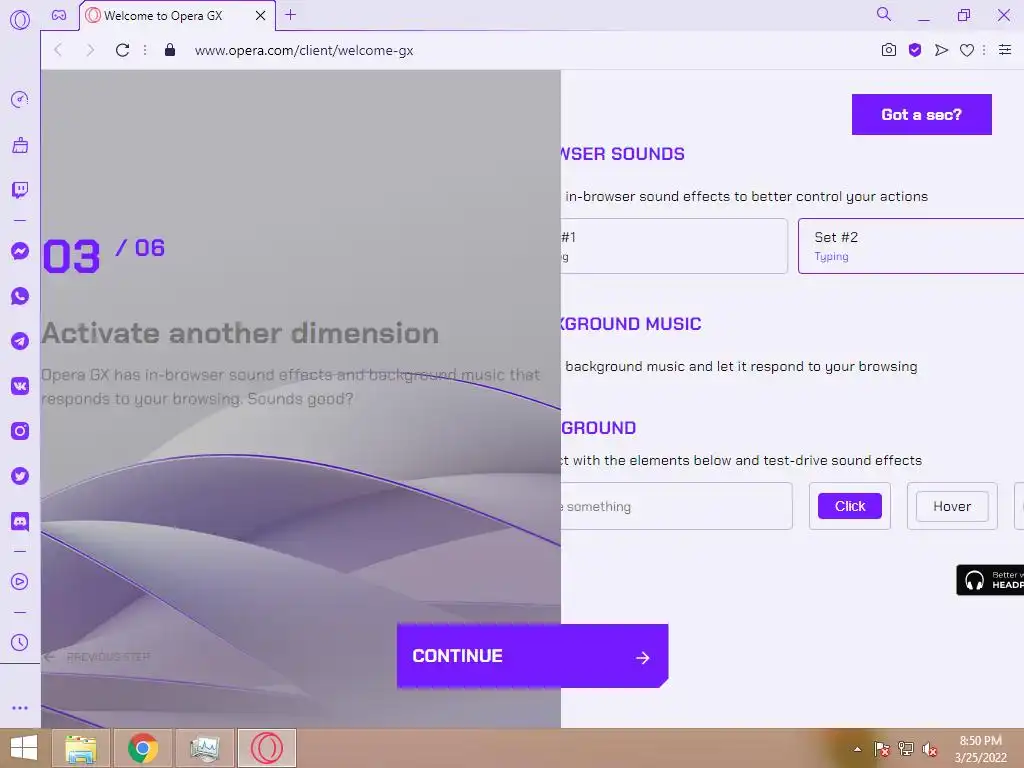Show hidden tray icons arrow
Screen dimensions: 1024x768
(857, 749)
